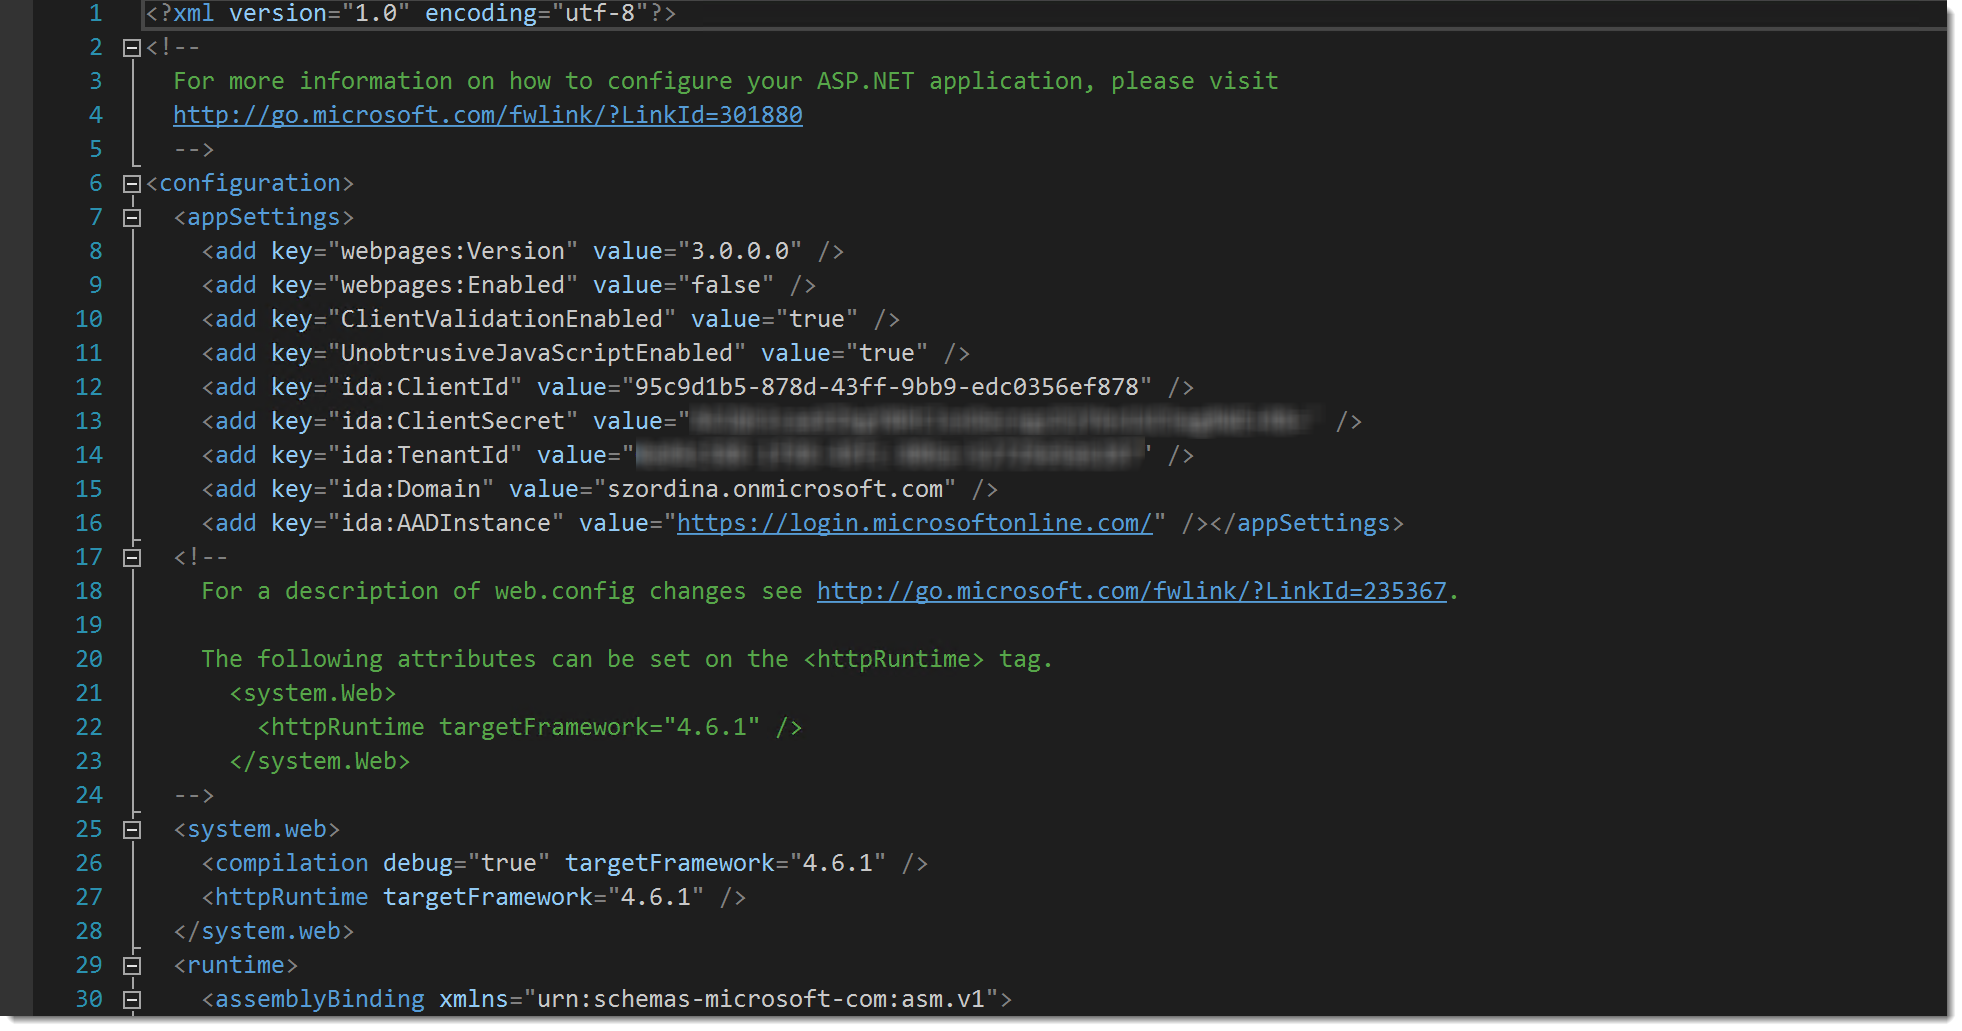This screenshot has height=1031, width=1962.
Task: Open the LinkId=301880 Microsoft link
Action: (487, 115)
